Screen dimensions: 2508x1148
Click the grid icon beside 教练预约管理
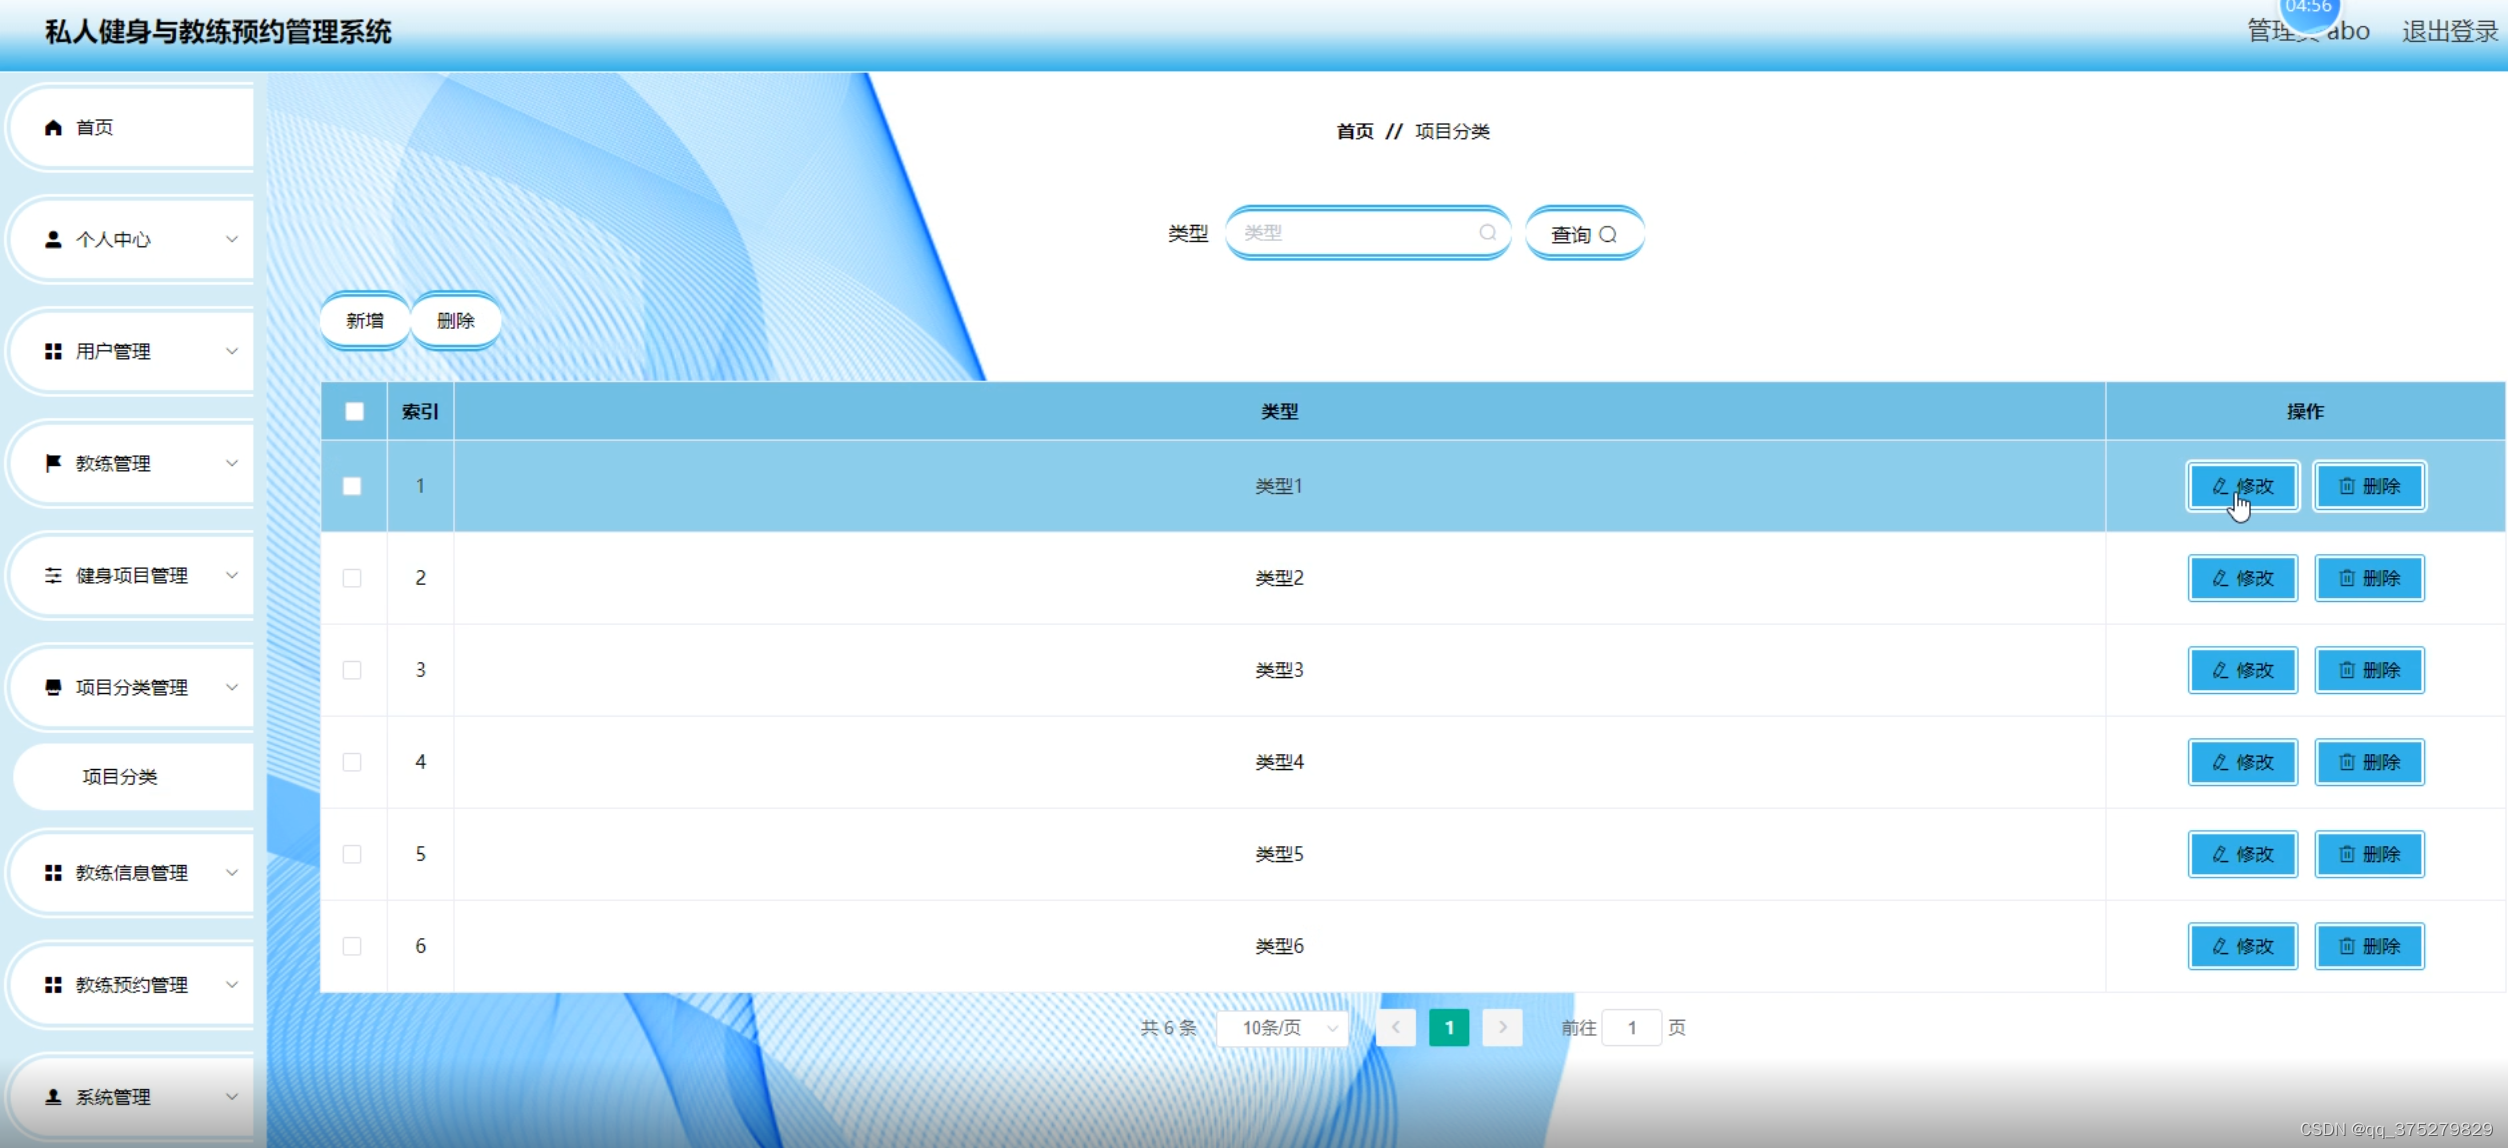(53, 985)
